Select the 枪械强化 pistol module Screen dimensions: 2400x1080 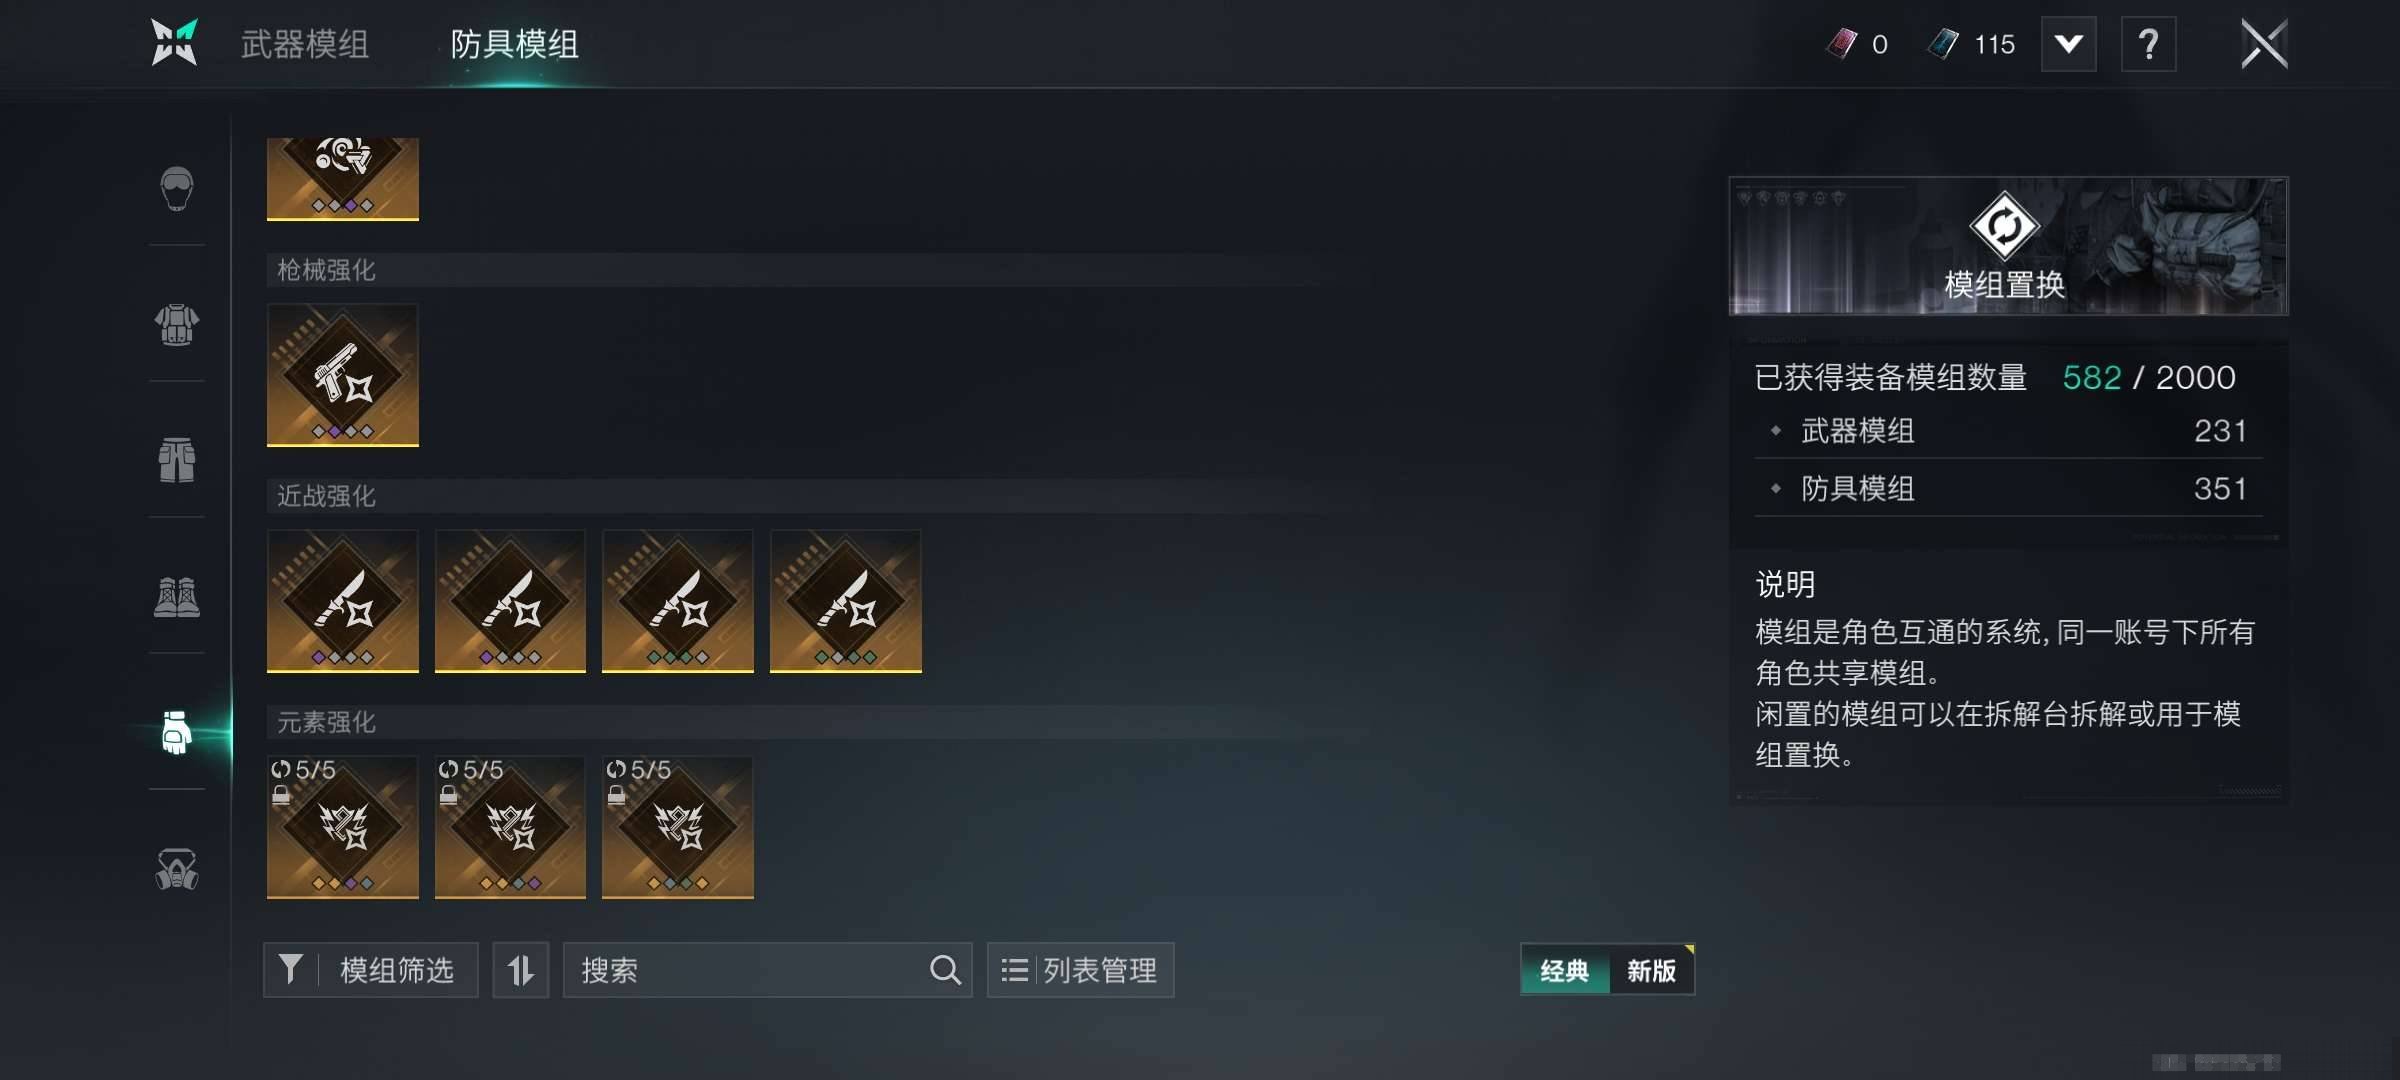click(342, 375)
